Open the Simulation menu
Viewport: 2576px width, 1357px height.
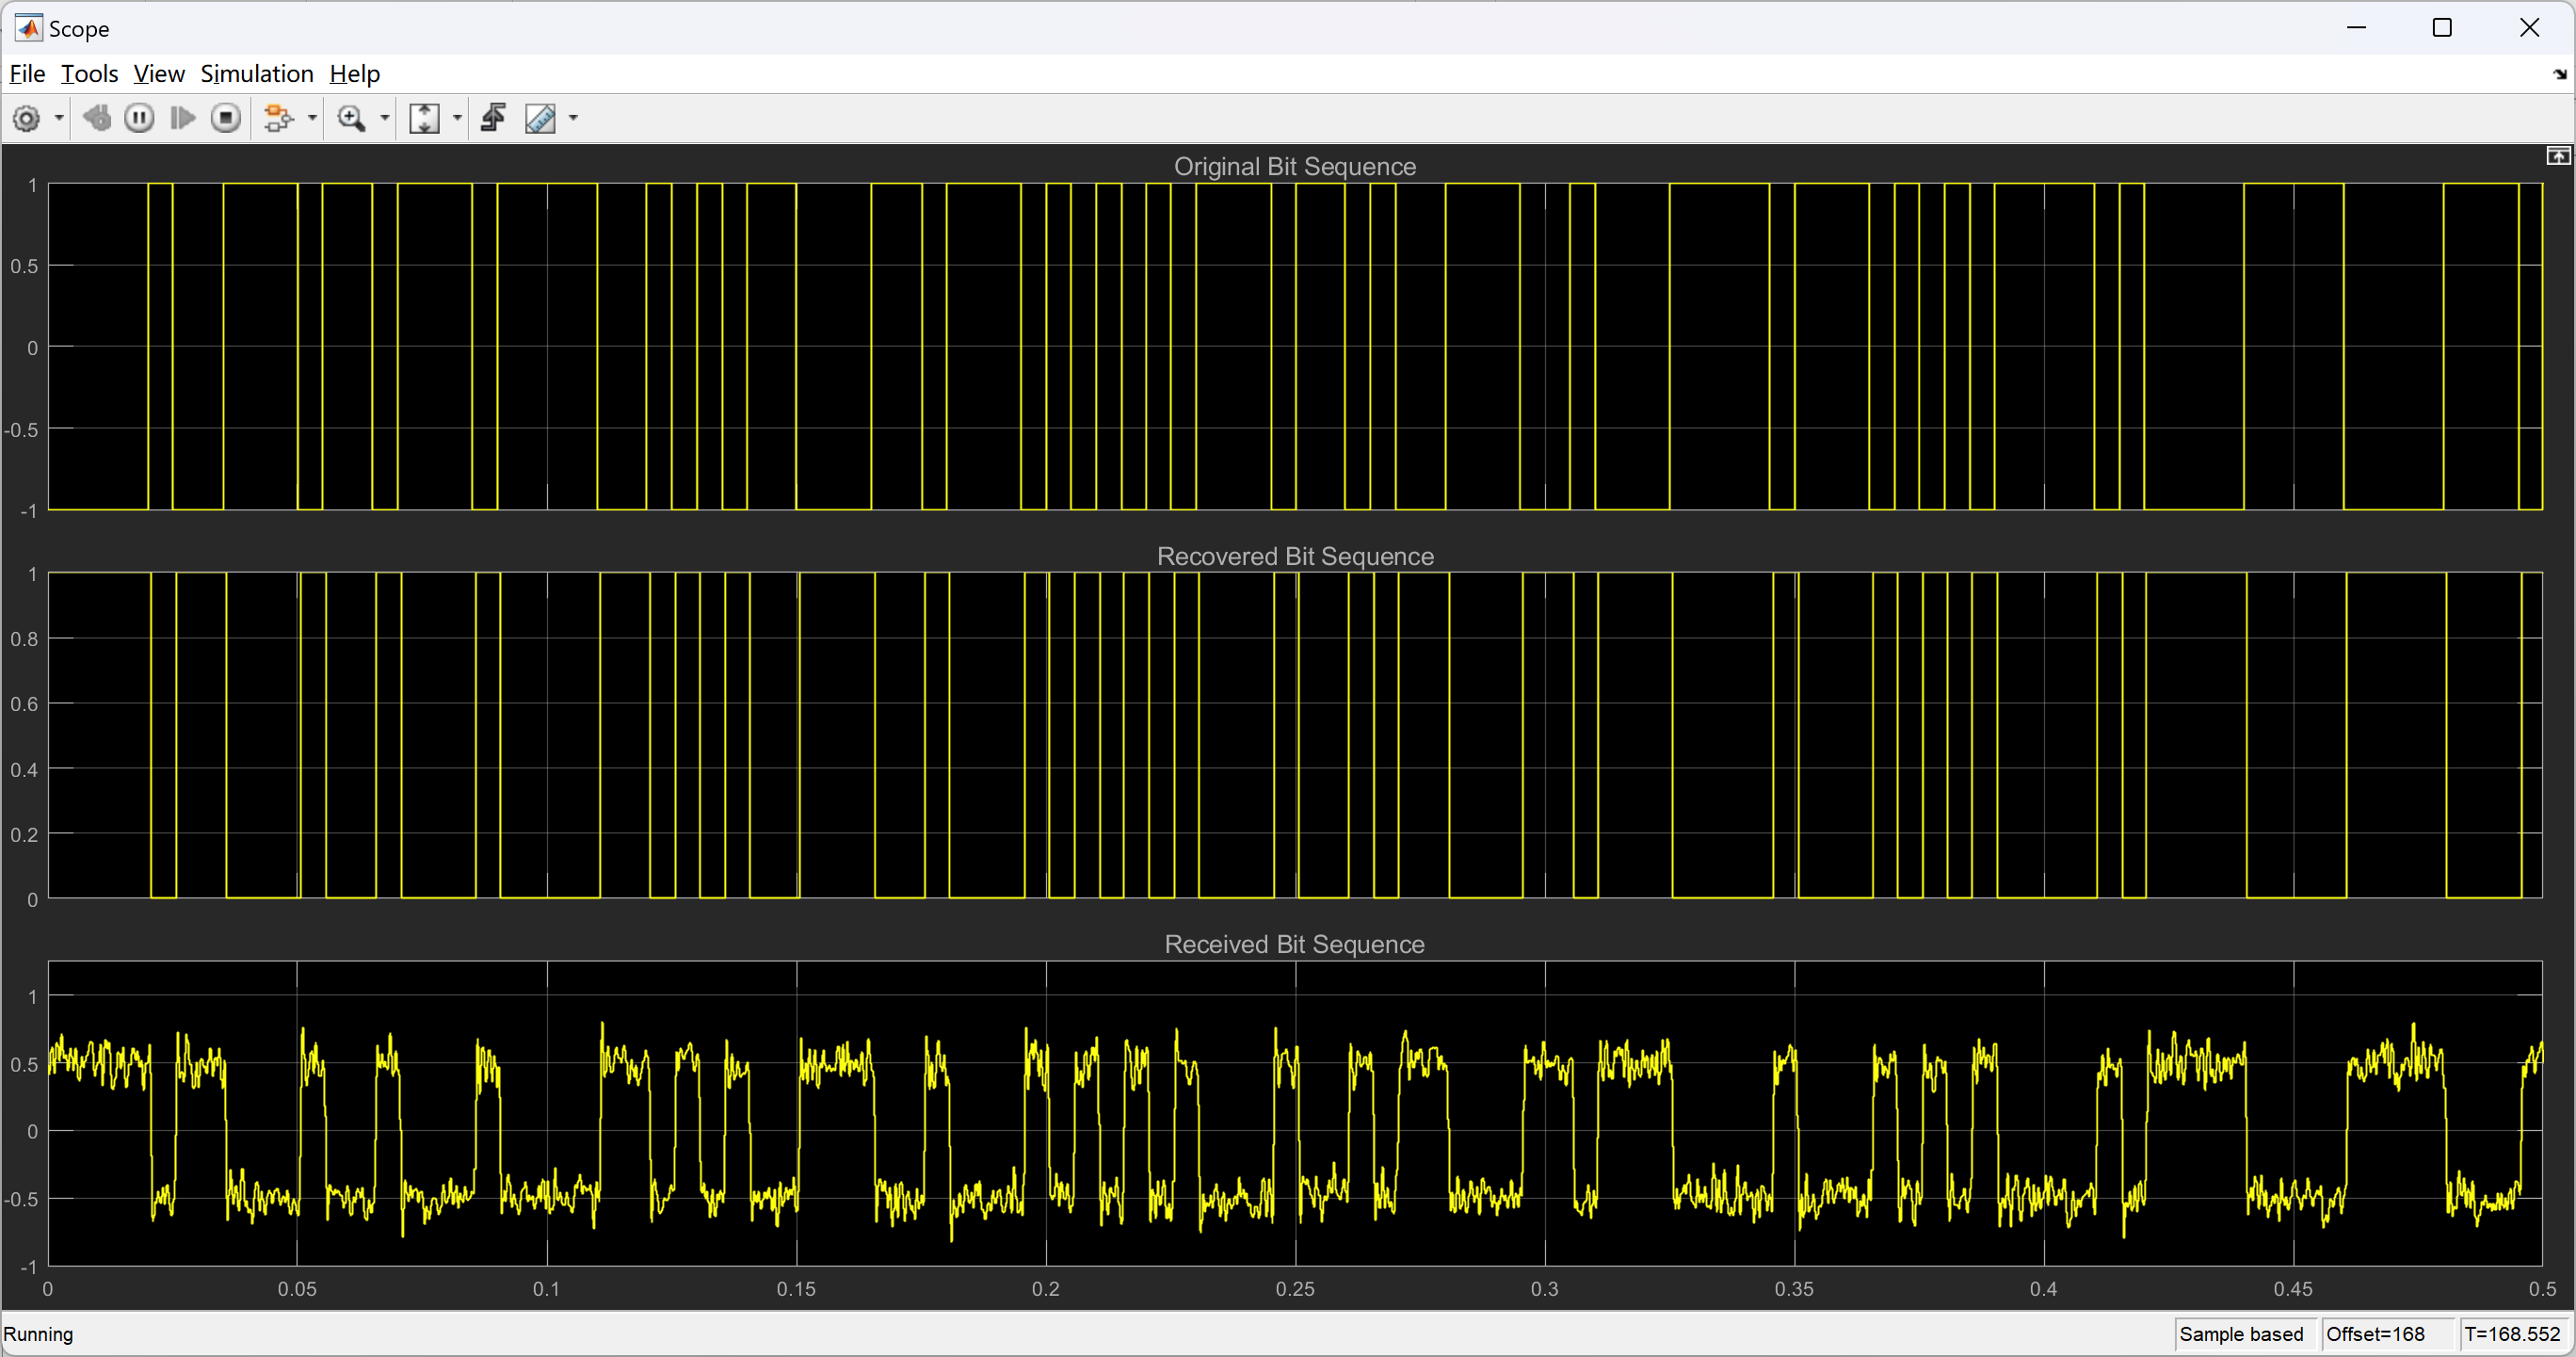pos(257,74)
